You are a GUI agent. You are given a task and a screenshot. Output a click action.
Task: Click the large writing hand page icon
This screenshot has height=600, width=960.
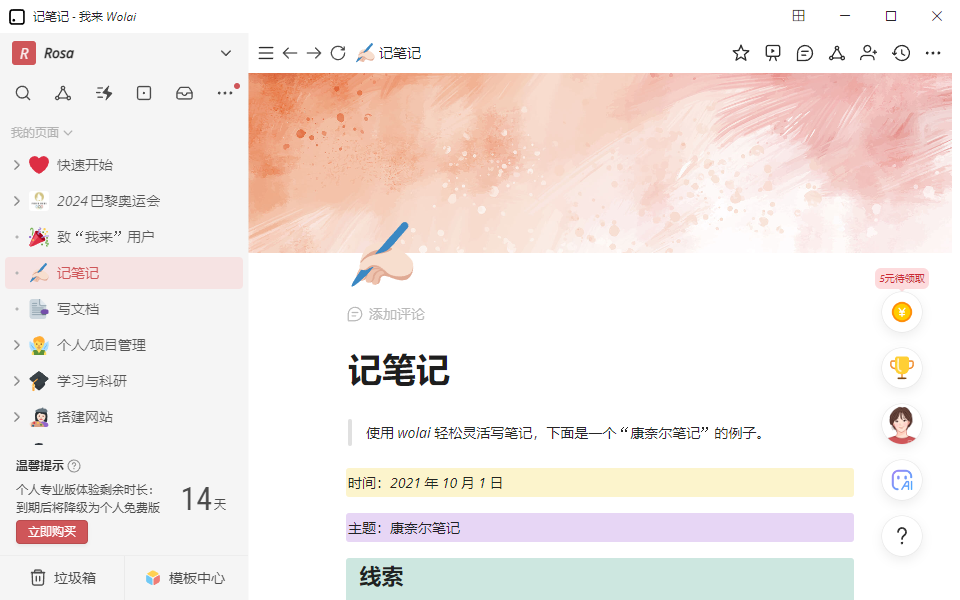pyautogui.click(x=382, y=255)
